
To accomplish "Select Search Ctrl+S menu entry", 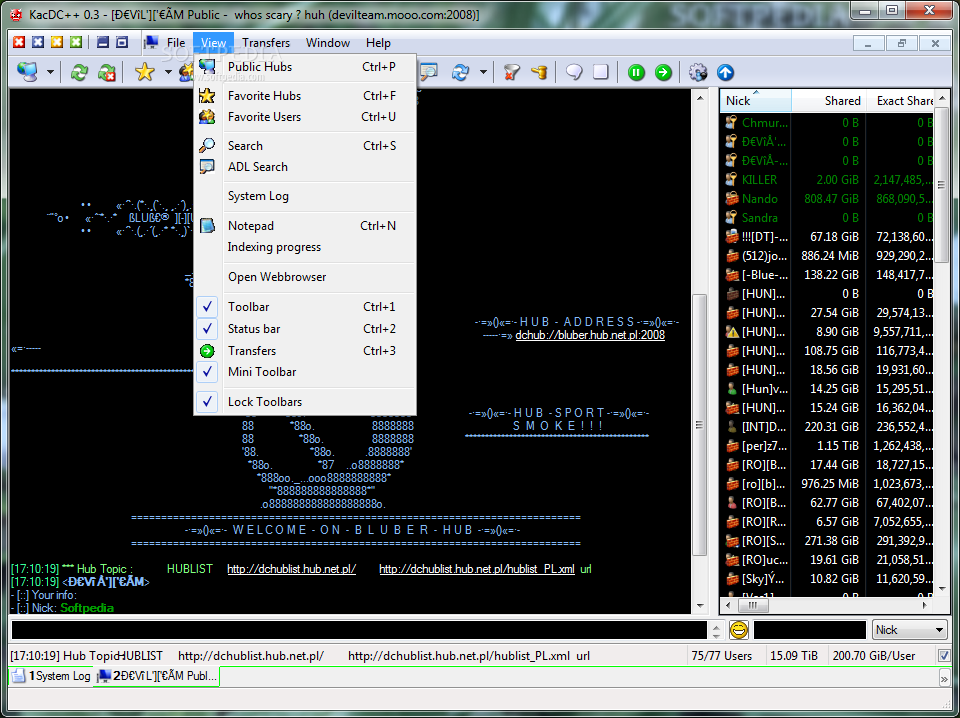I will coord(305,146).
